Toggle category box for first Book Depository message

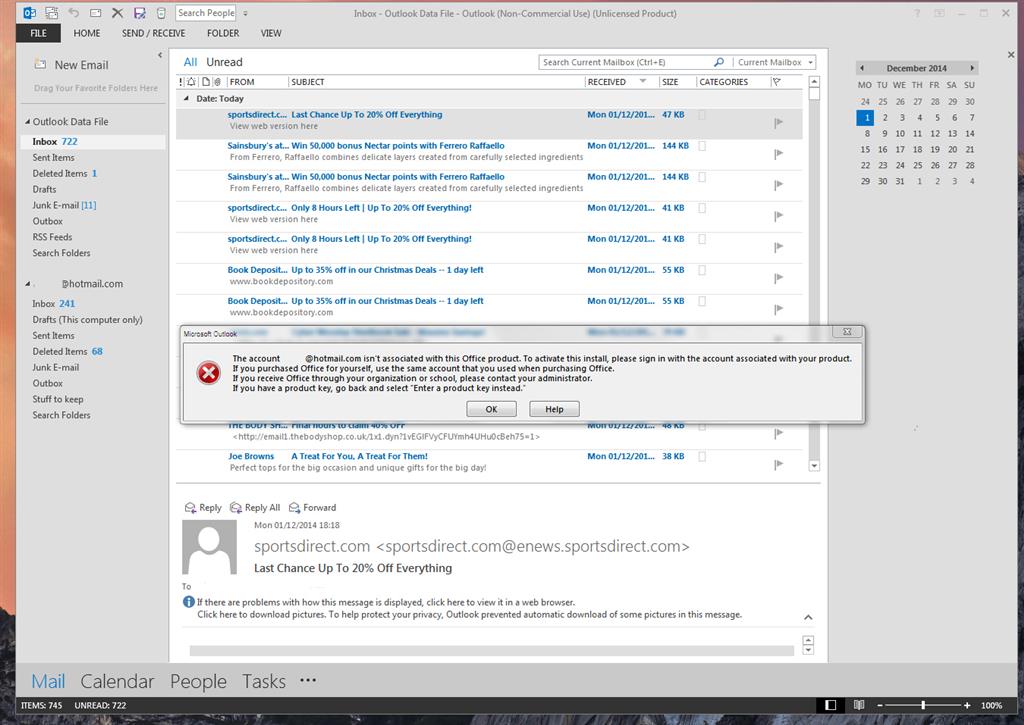pos(702,270)
